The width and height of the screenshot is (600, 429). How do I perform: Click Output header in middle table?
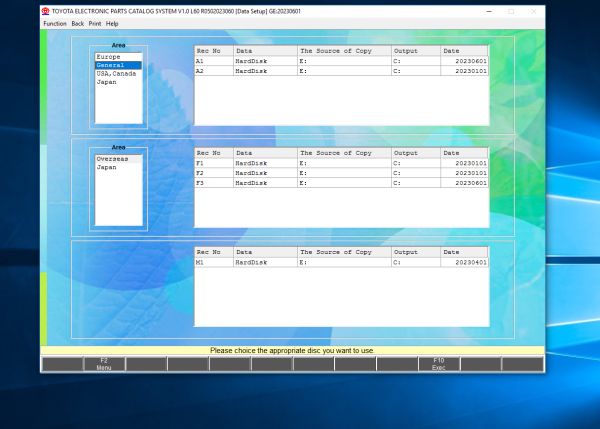416,153
